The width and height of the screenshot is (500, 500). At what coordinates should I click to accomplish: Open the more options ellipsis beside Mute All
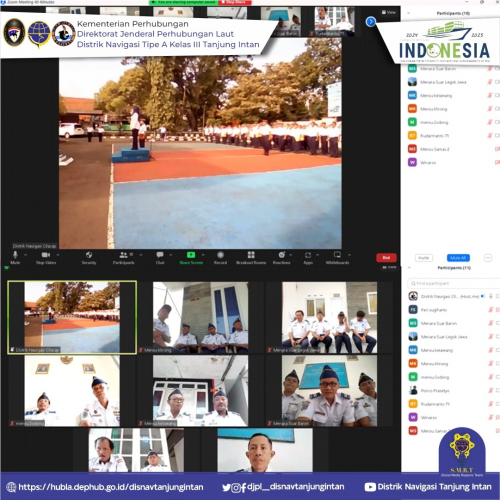pos(488,258)
